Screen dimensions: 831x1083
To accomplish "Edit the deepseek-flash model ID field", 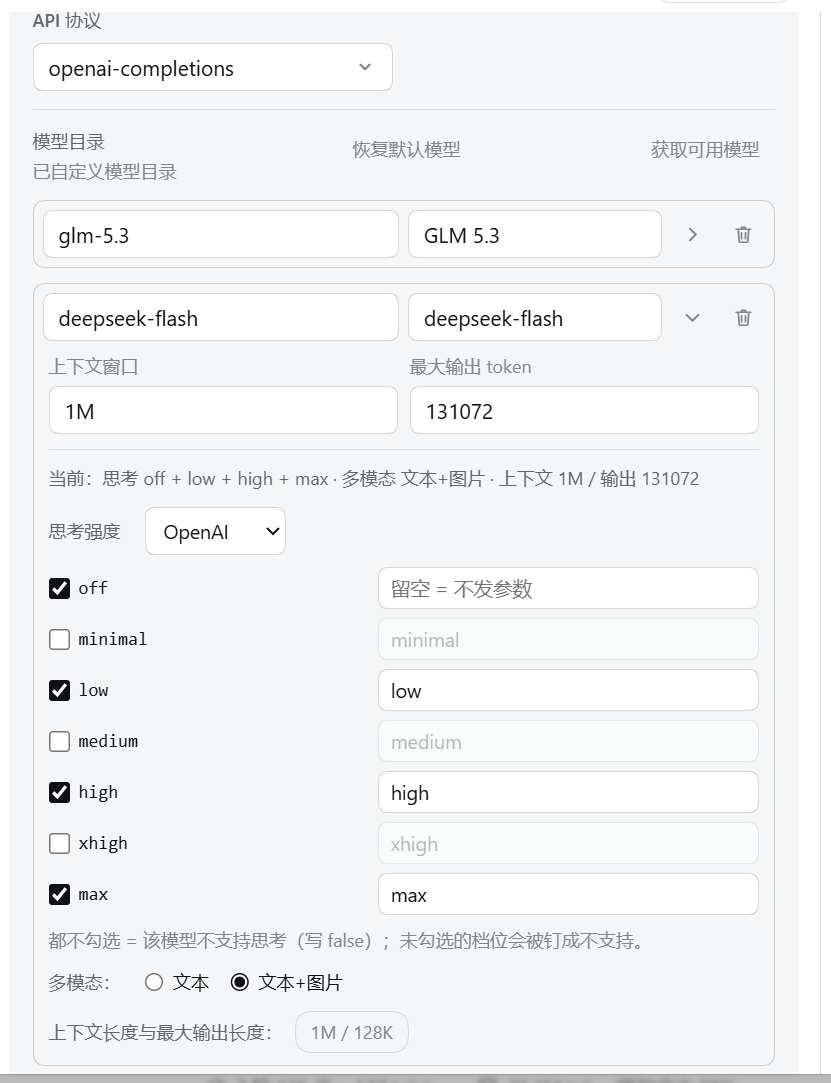I will click(221, 317).
